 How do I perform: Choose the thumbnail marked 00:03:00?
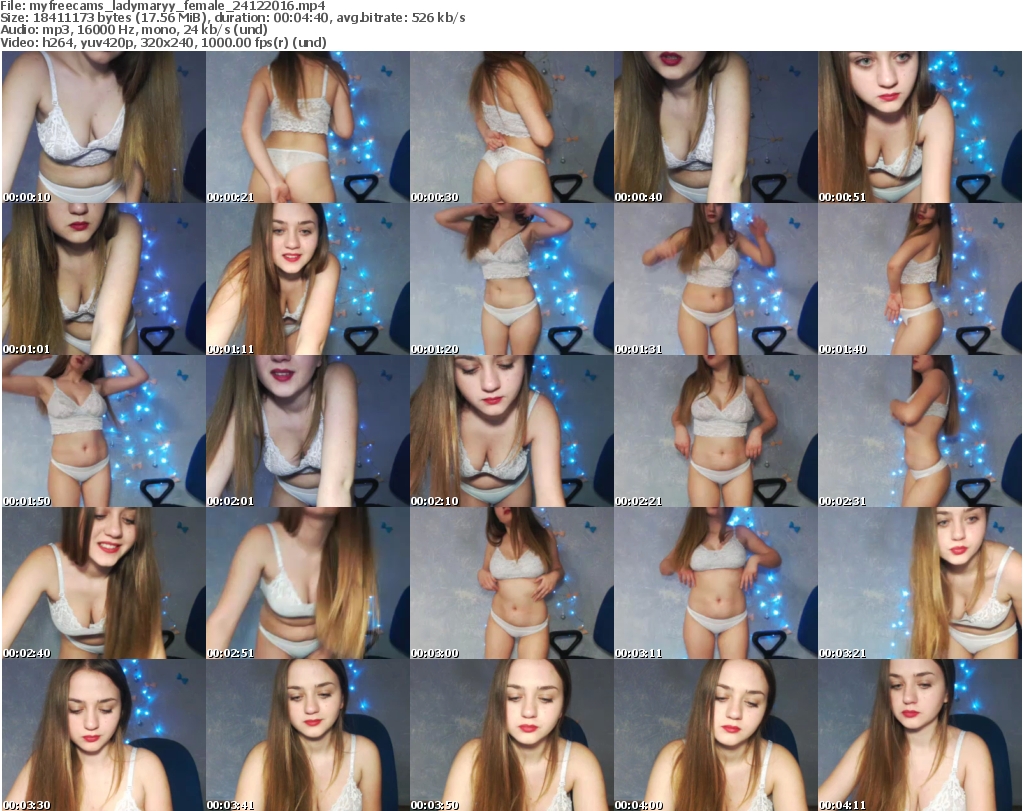[511, 583]
